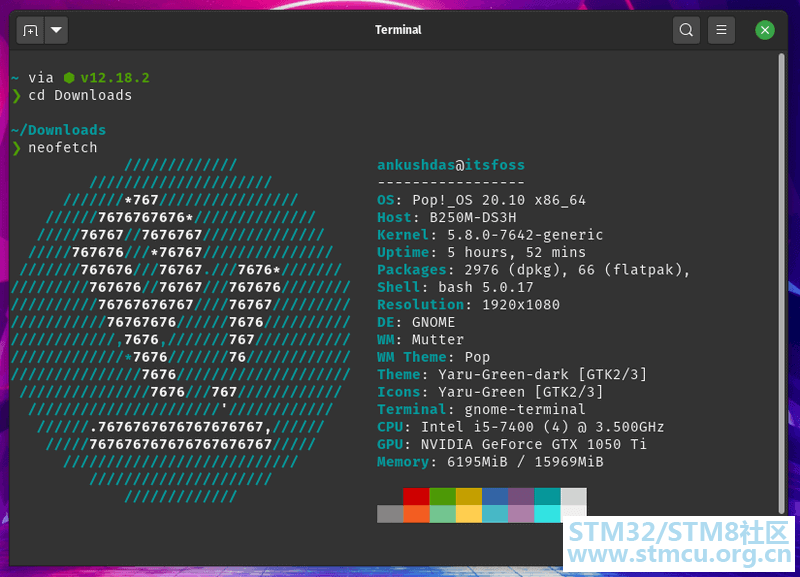Select the sky blue color block
Viewport: 800px width, 577px height.
click(495, 514)
